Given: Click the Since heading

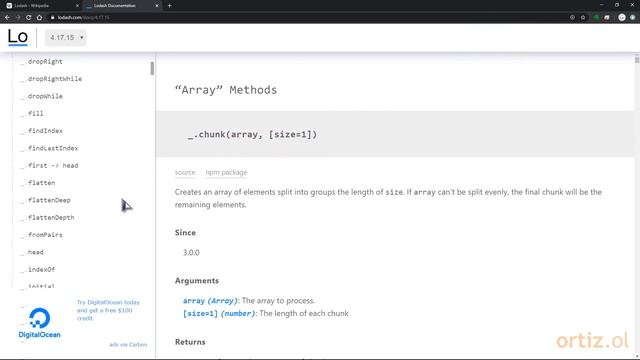Looking at the screenshot, I should tap(185, 233).
